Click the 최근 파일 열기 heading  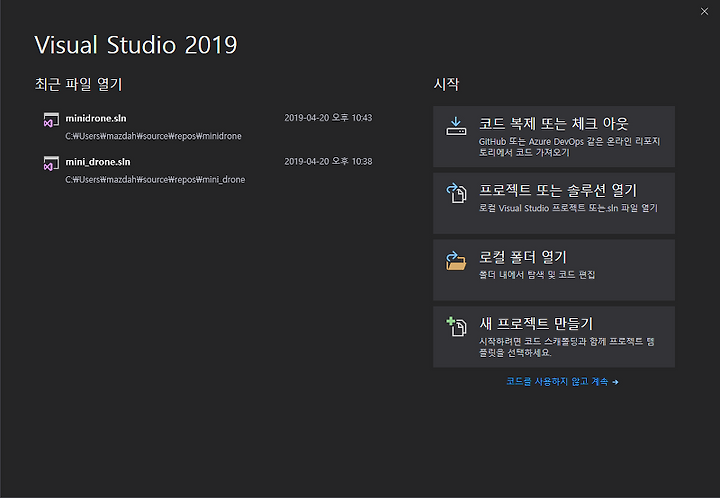(x=79, y=84)
